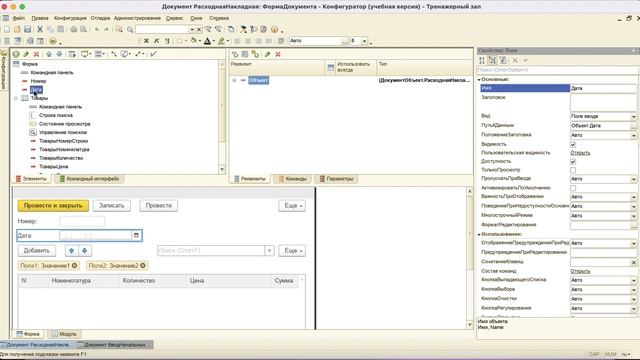Open the Отладка menu

(100, 18)
